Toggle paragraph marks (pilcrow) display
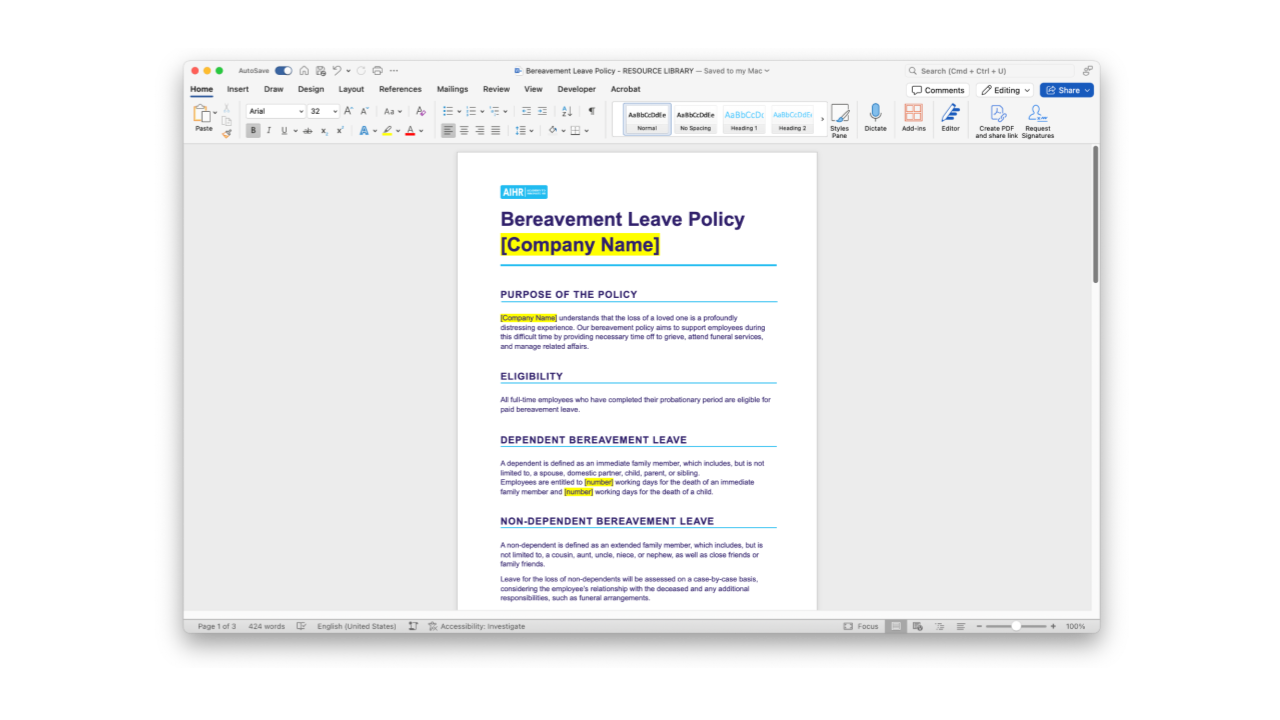Screen dimensions: 1280x720 [591, 111]
